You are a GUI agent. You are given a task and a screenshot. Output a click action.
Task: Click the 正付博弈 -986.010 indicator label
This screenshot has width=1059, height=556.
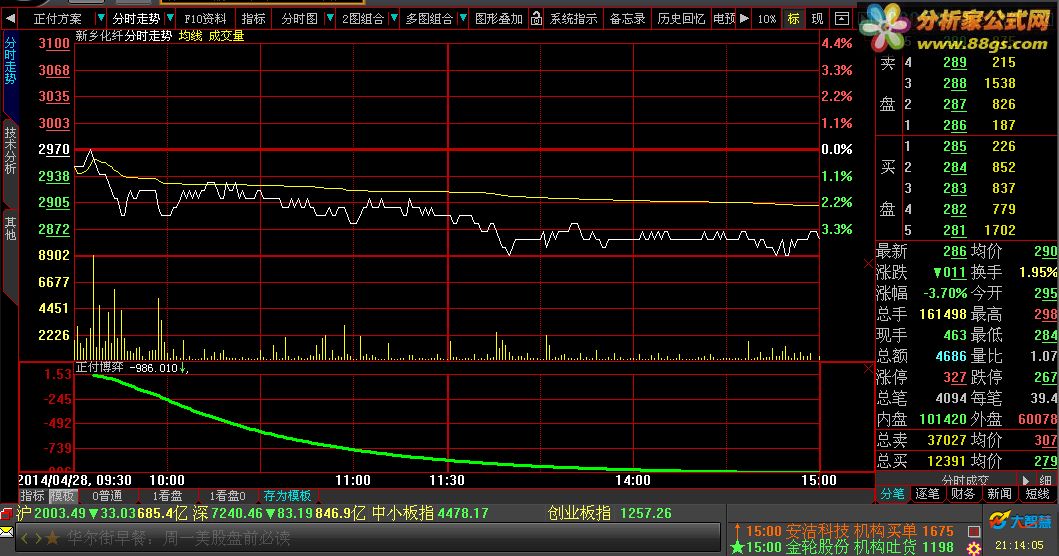[x=132, y=368]
